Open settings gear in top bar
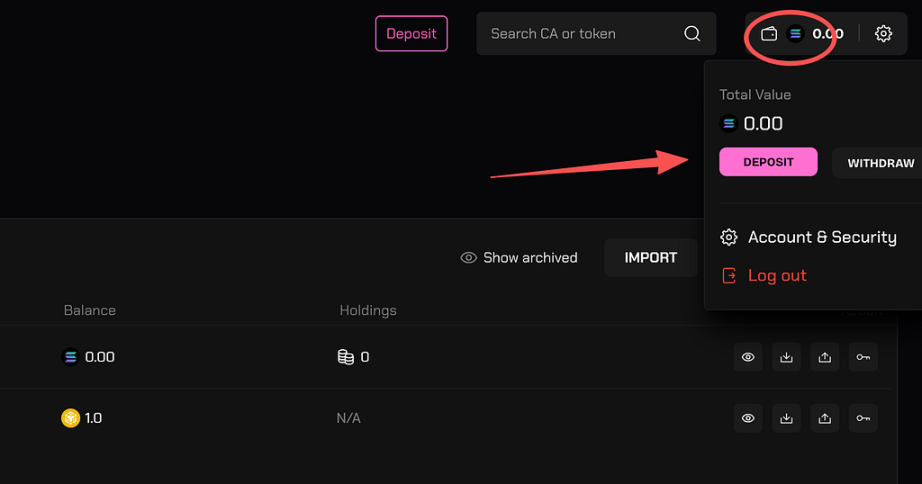 click(x=883, y=34)
